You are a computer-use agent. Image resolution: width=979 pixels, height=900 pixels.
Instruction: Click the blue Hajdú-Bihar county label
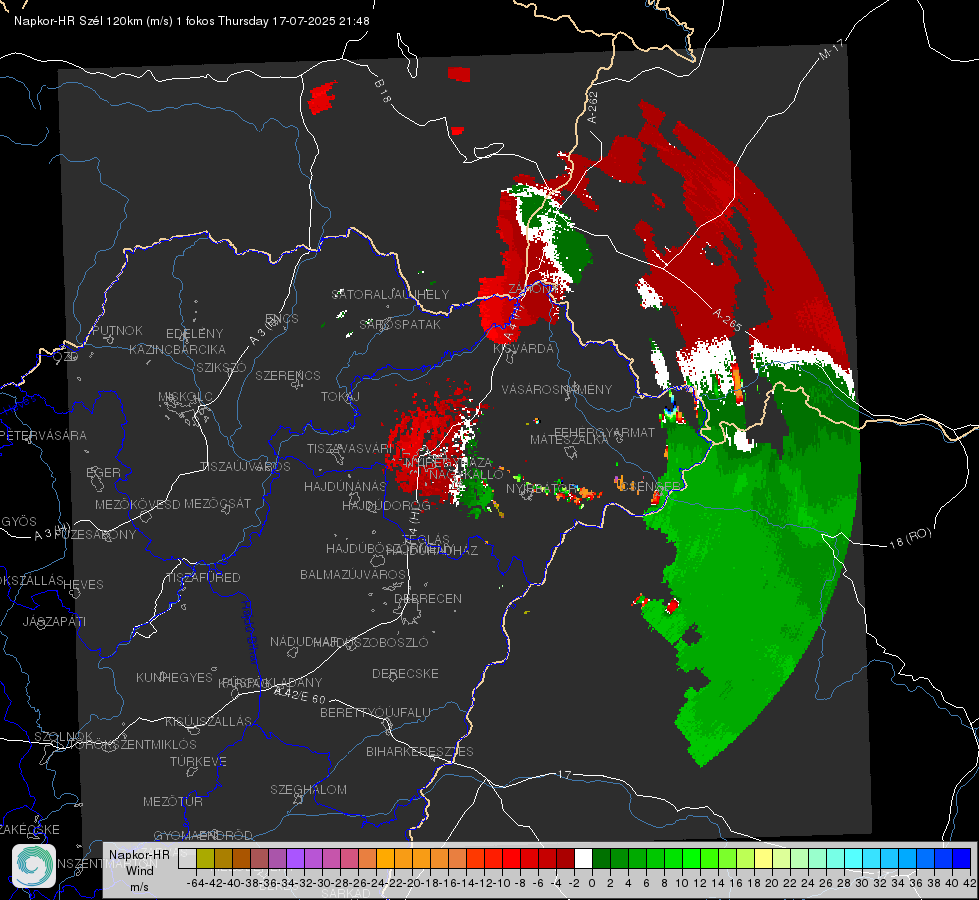(x=249, y=632)
